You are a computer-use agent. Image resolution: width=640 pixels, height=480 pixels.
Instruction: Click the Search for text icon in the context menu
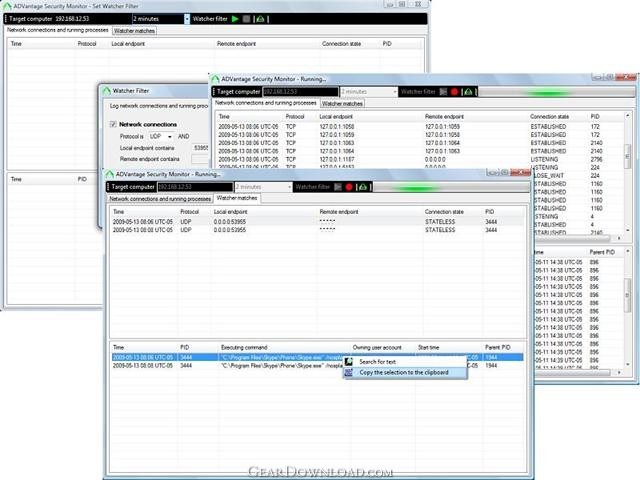click(349, 362)
